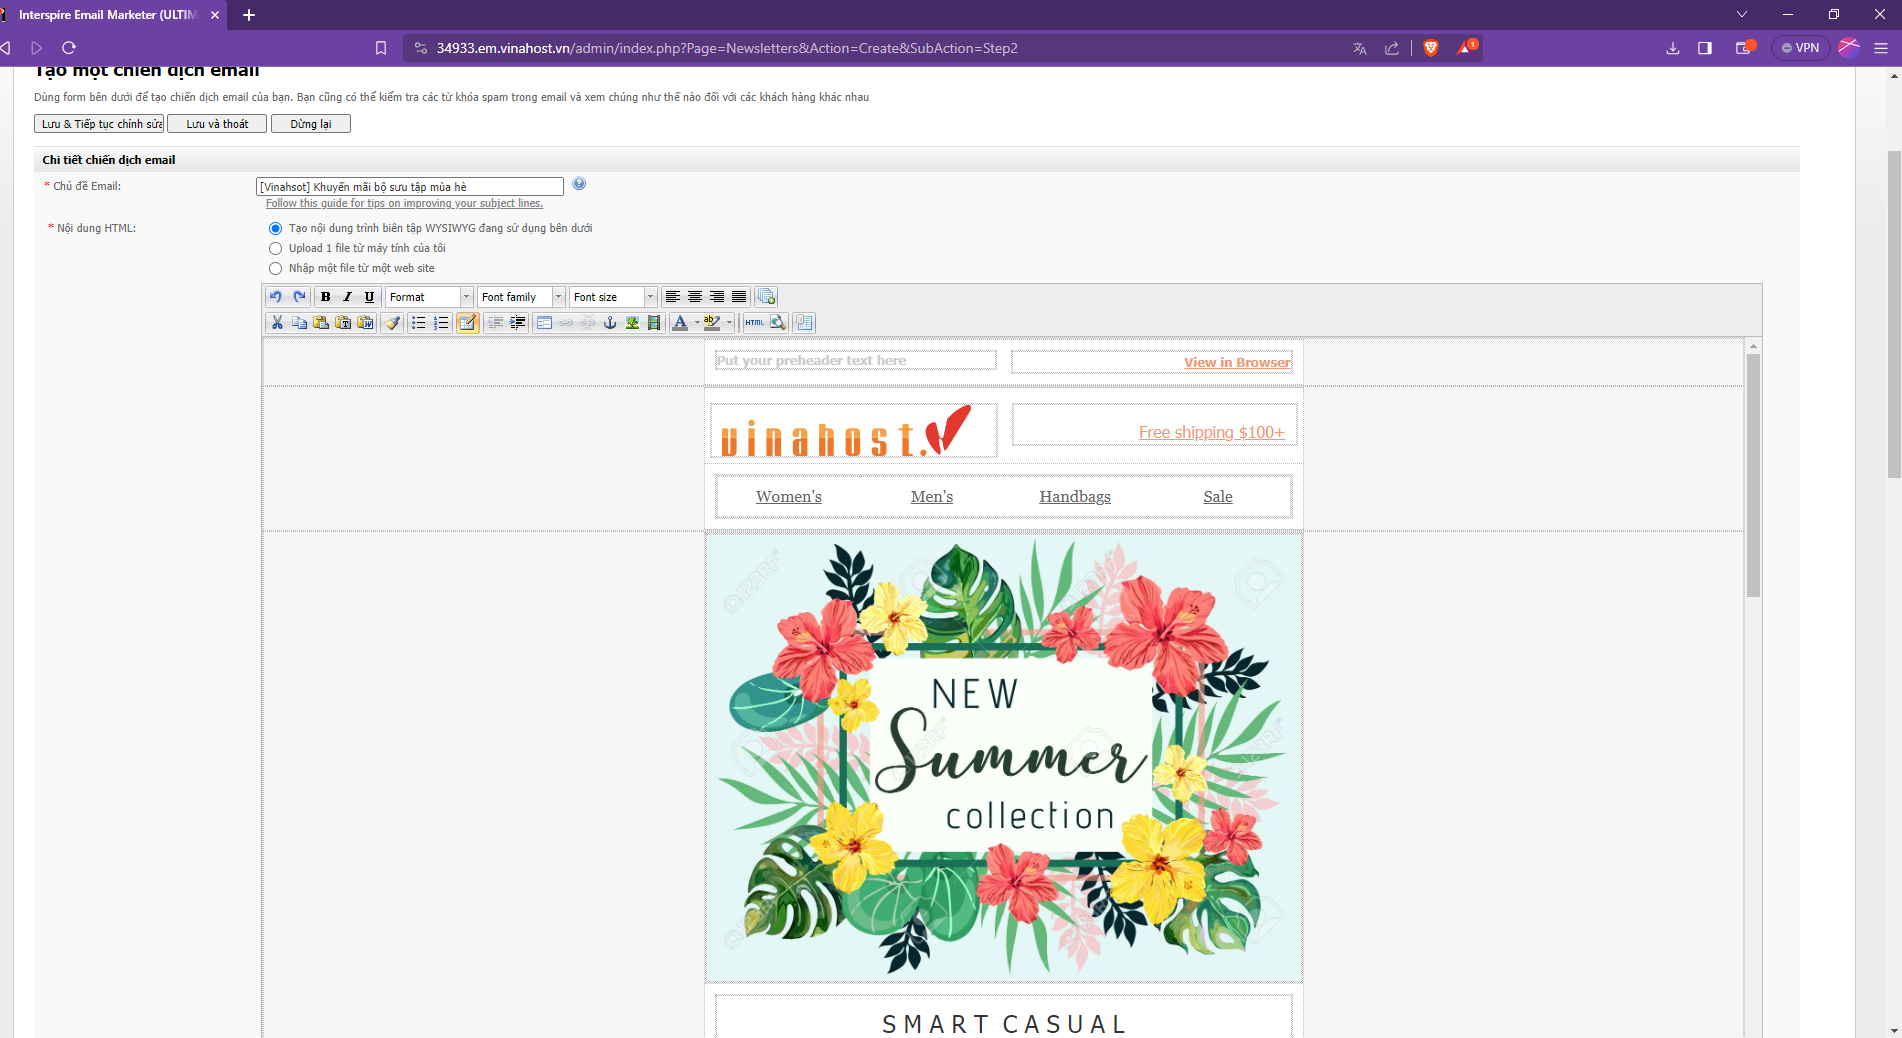
Task: Toggle bold formatting in the editor
Action: point(325,297)
